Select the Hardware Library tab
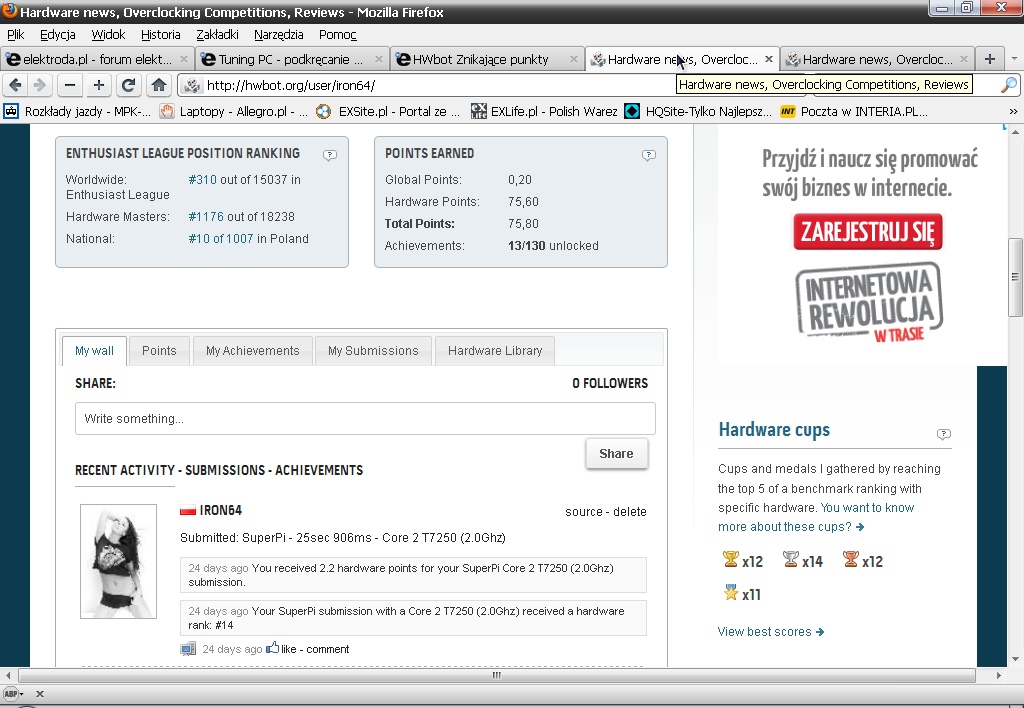Image resolution: width=1024 pixels, height=708 pixels. [495, 351]
